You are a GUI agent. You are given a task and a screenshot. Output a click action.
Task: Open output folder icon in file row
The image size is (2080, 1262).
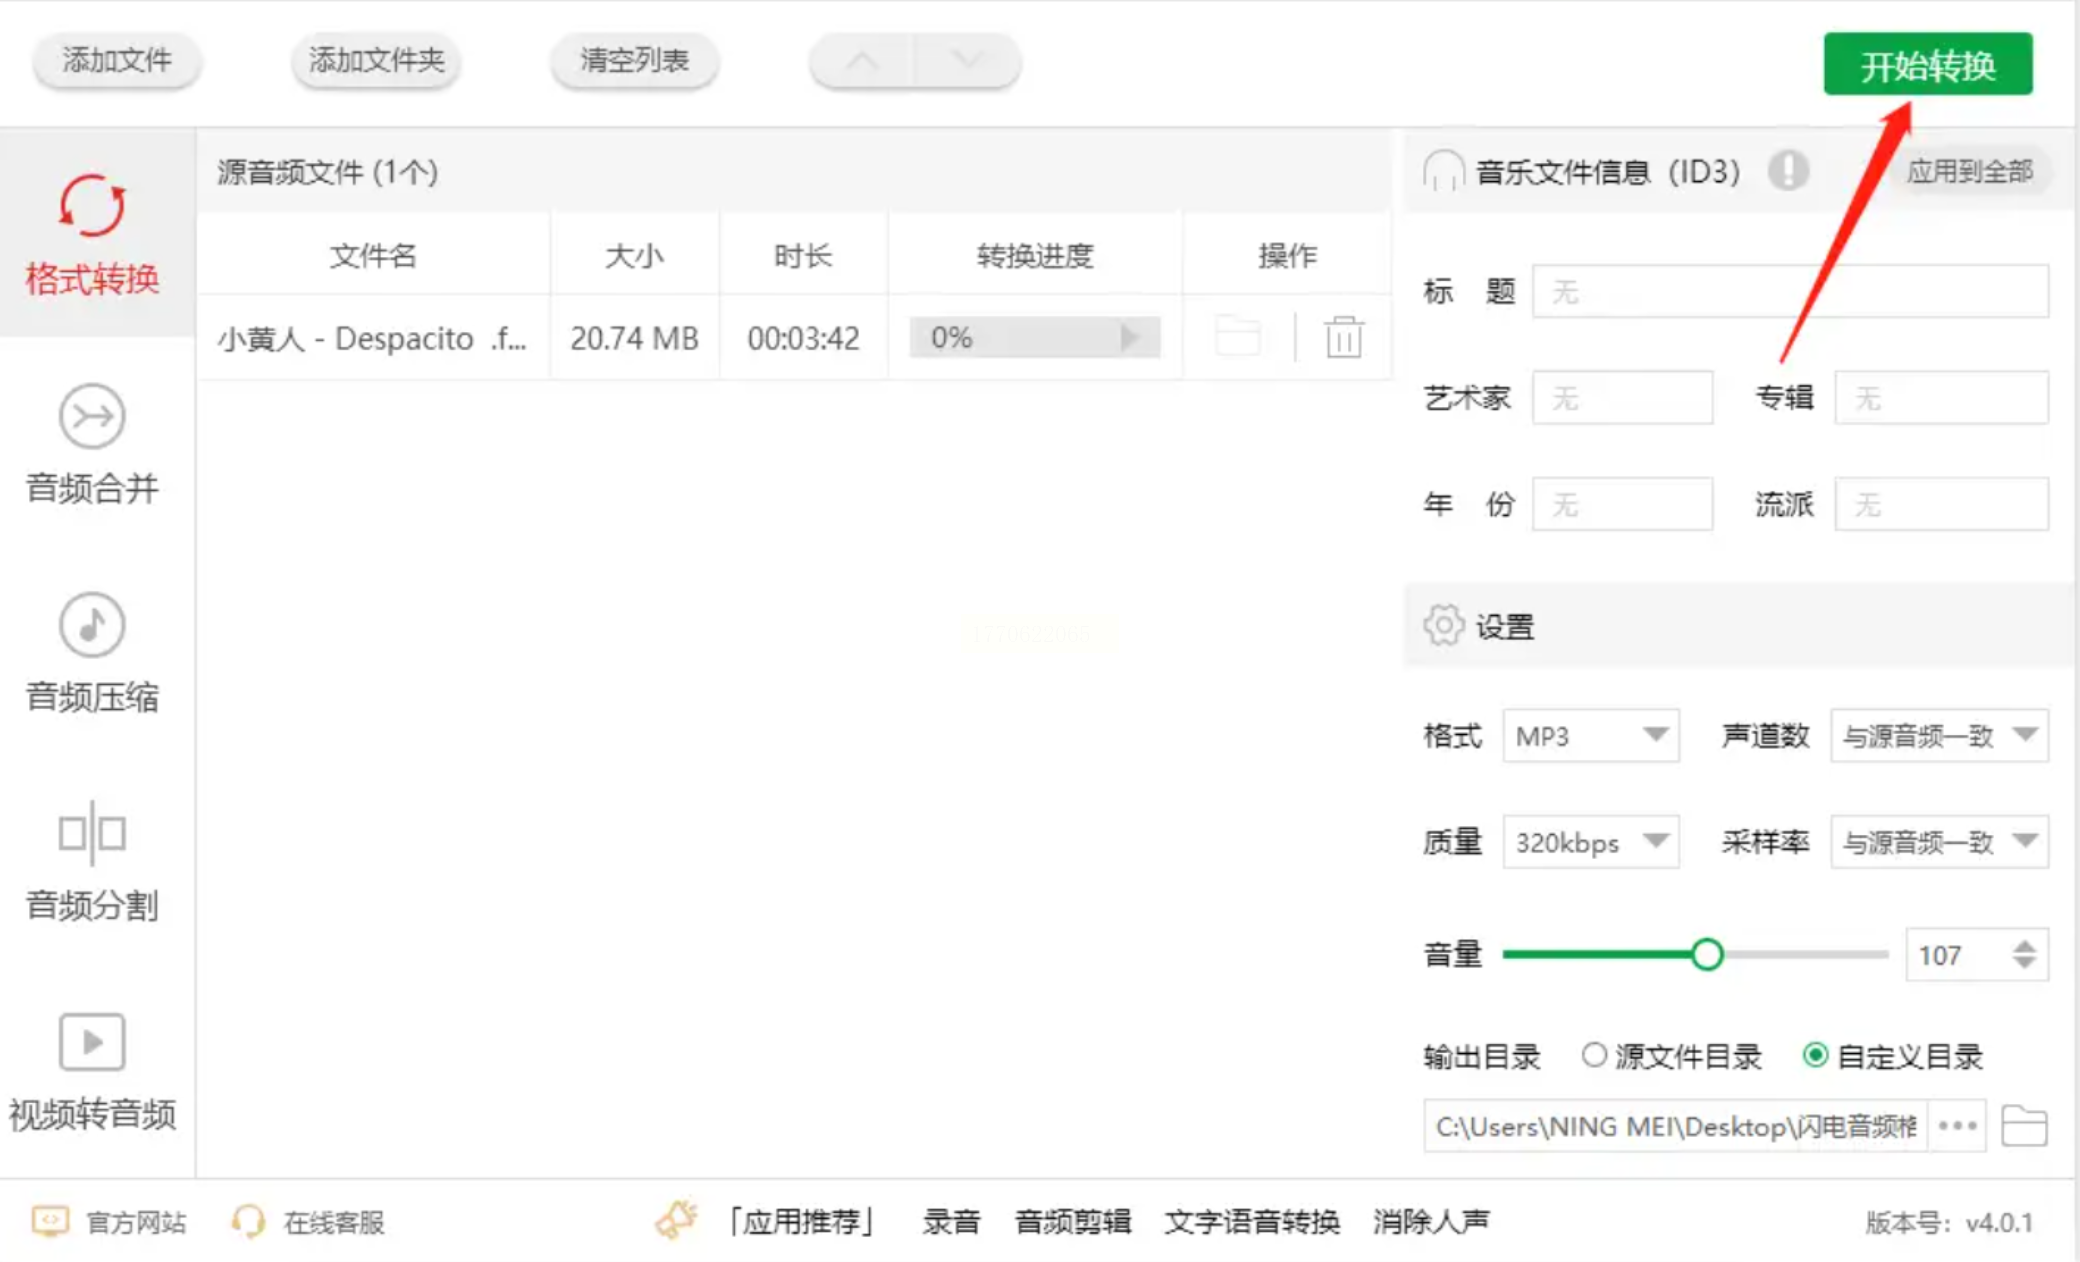(x=1238, y=337)
